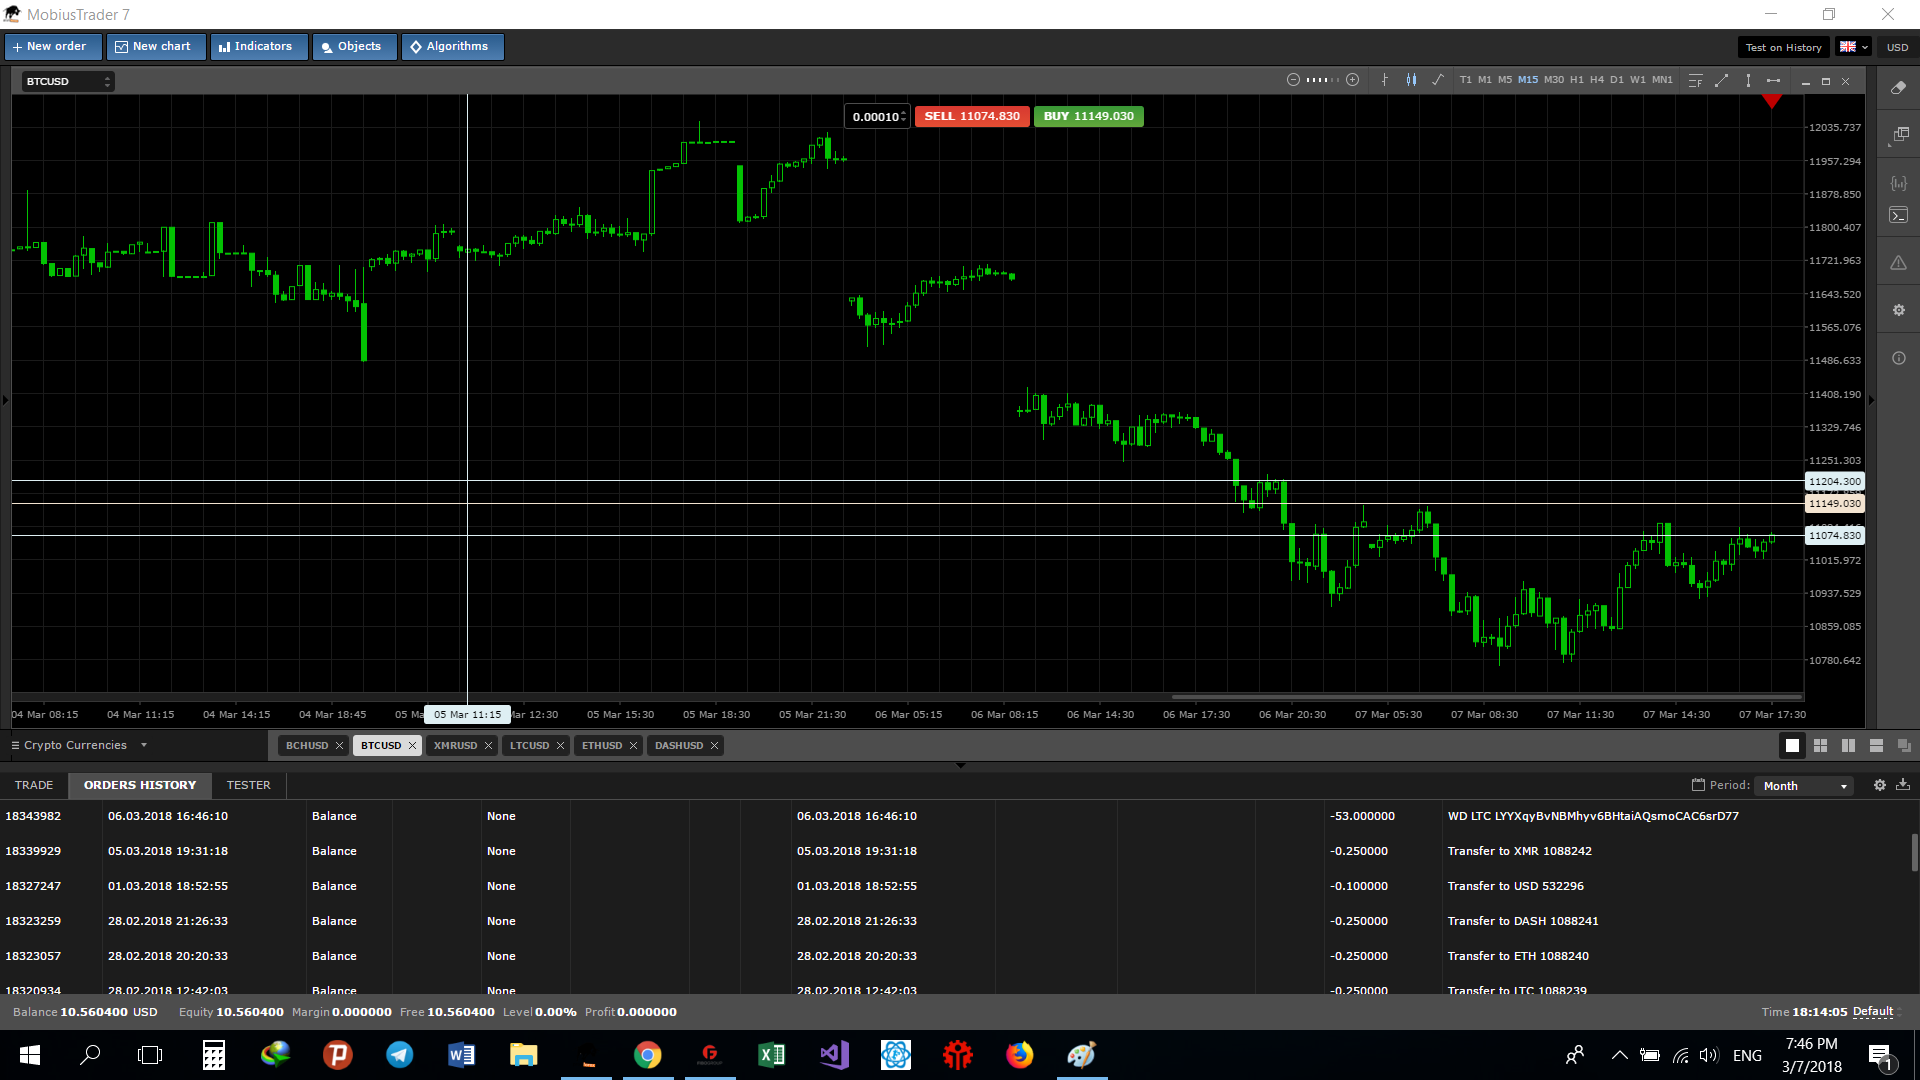Click the chart zoom level slider
Image resolution: width=1920 pixels, height=1080 pixels.
tap(1322, 80)
